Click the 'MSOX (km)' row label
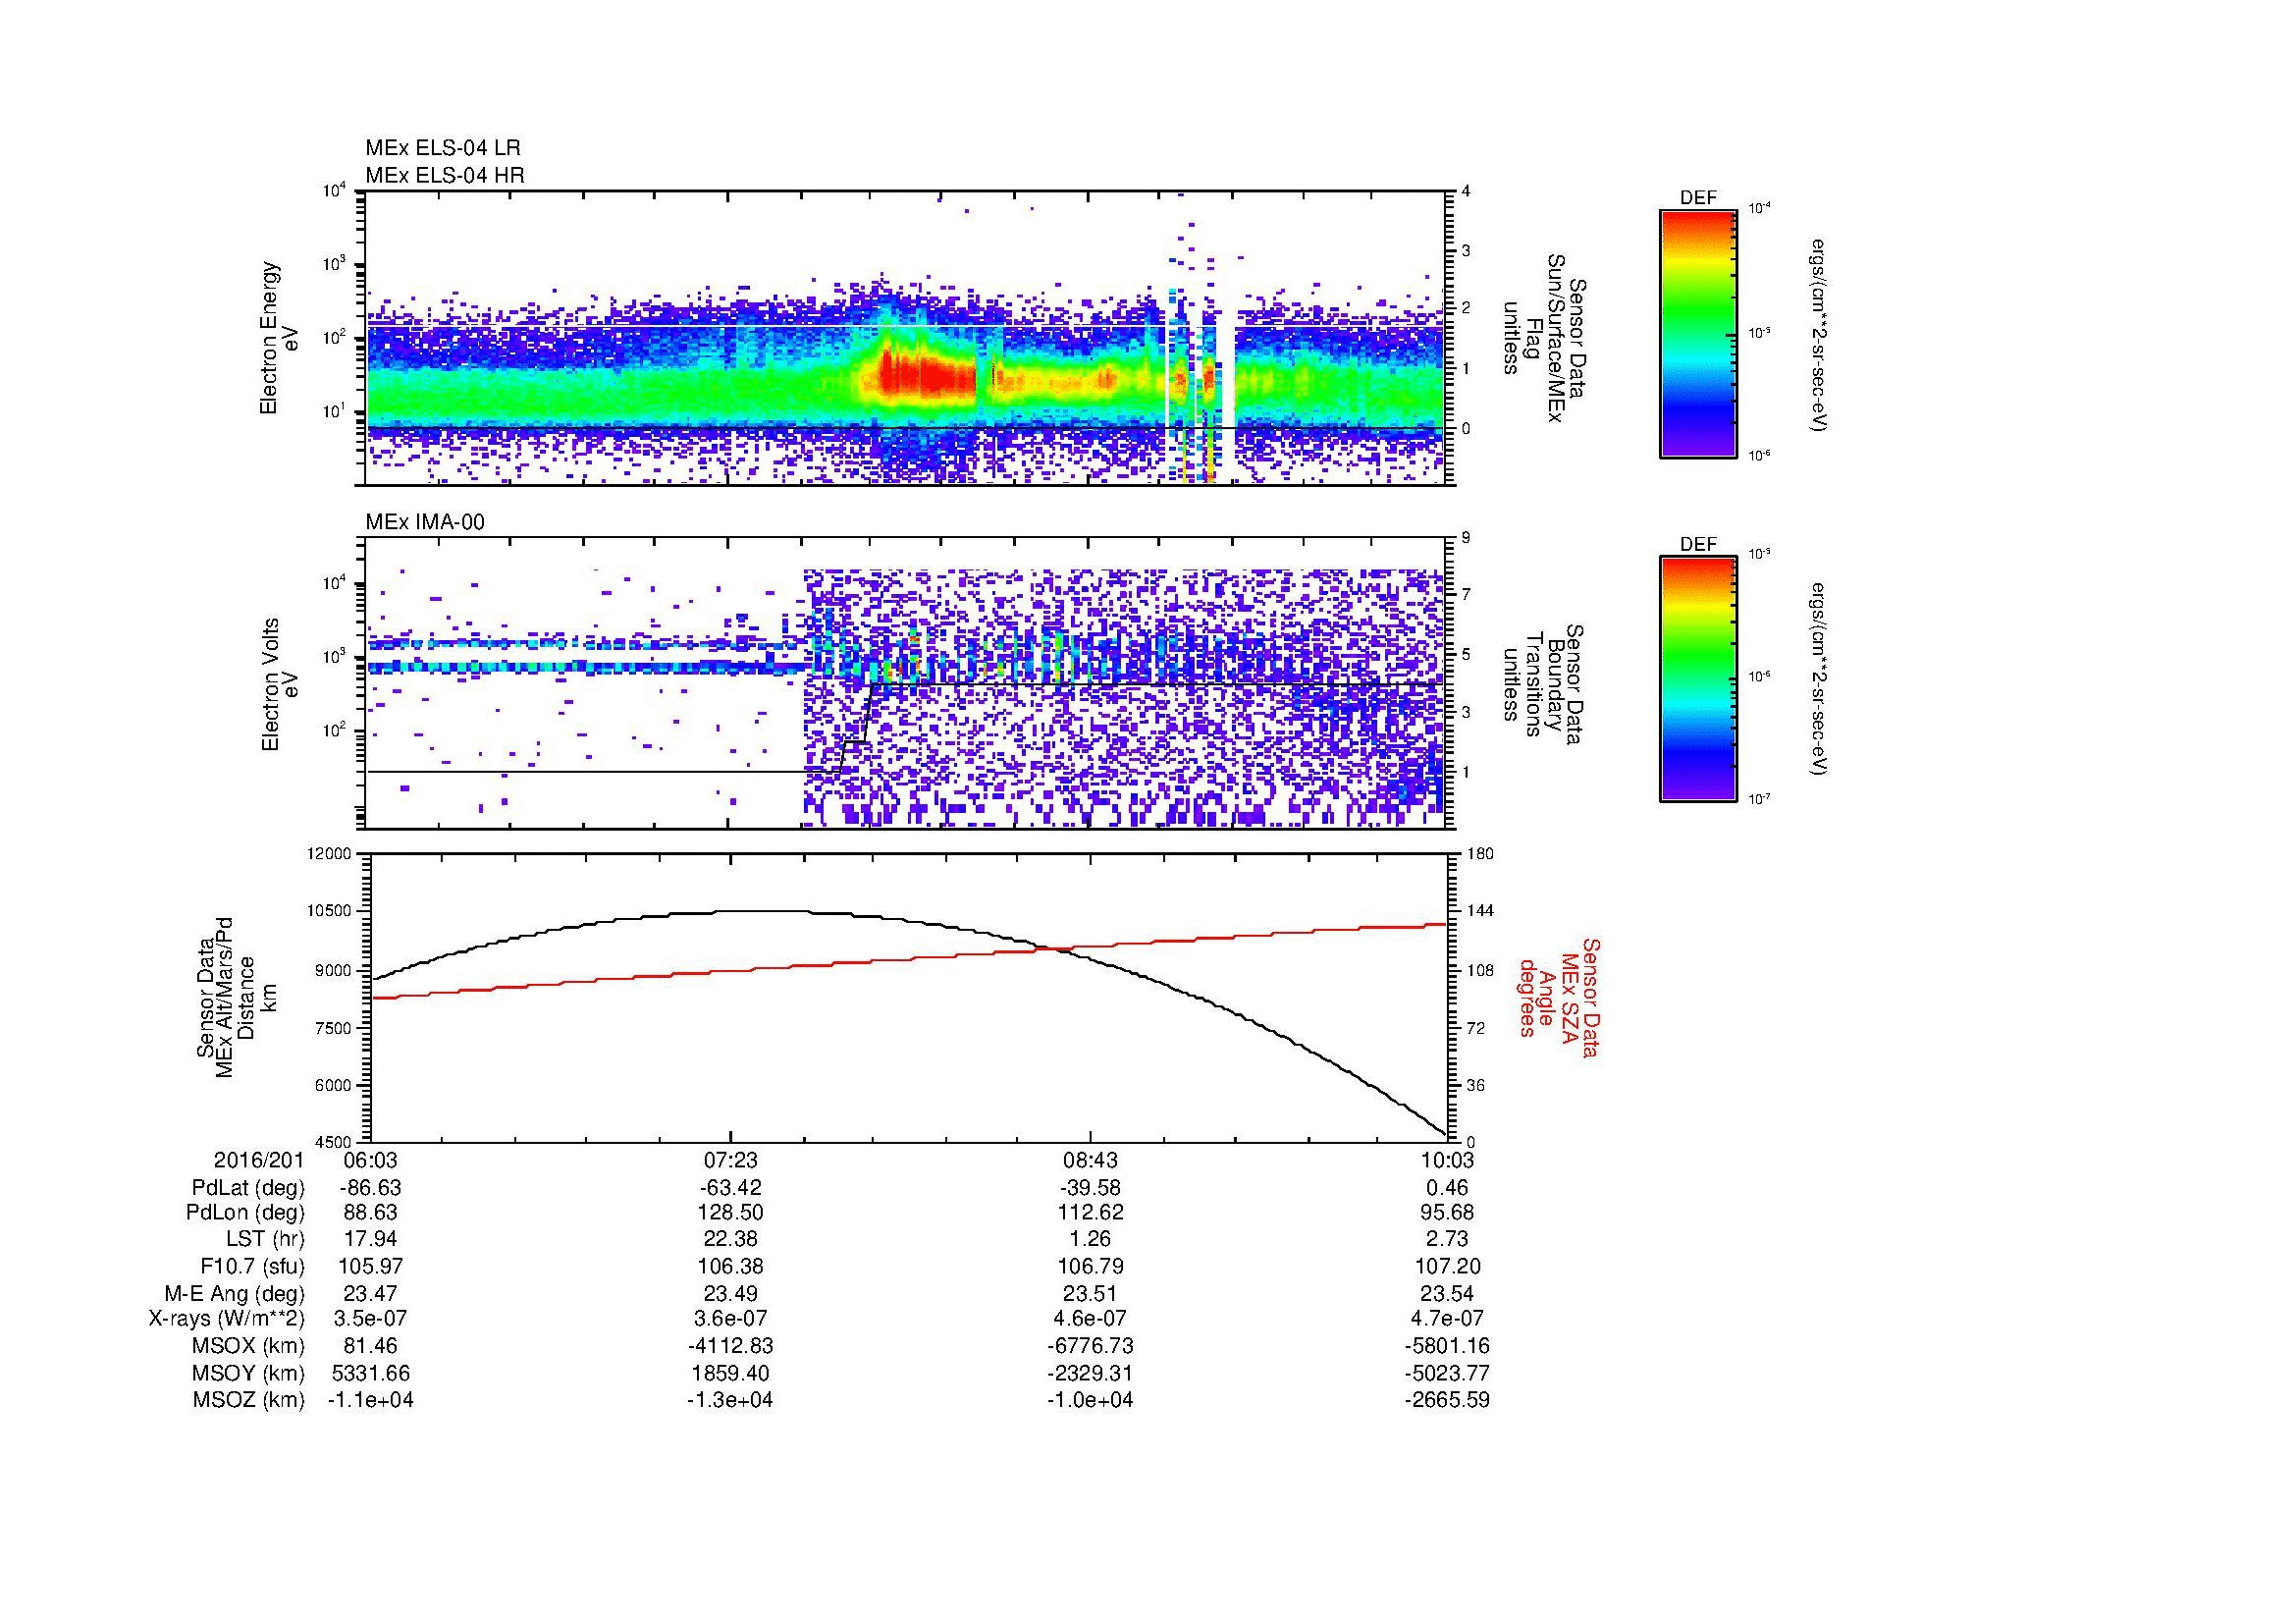2296x1623 pixels. coord(249,1346)
